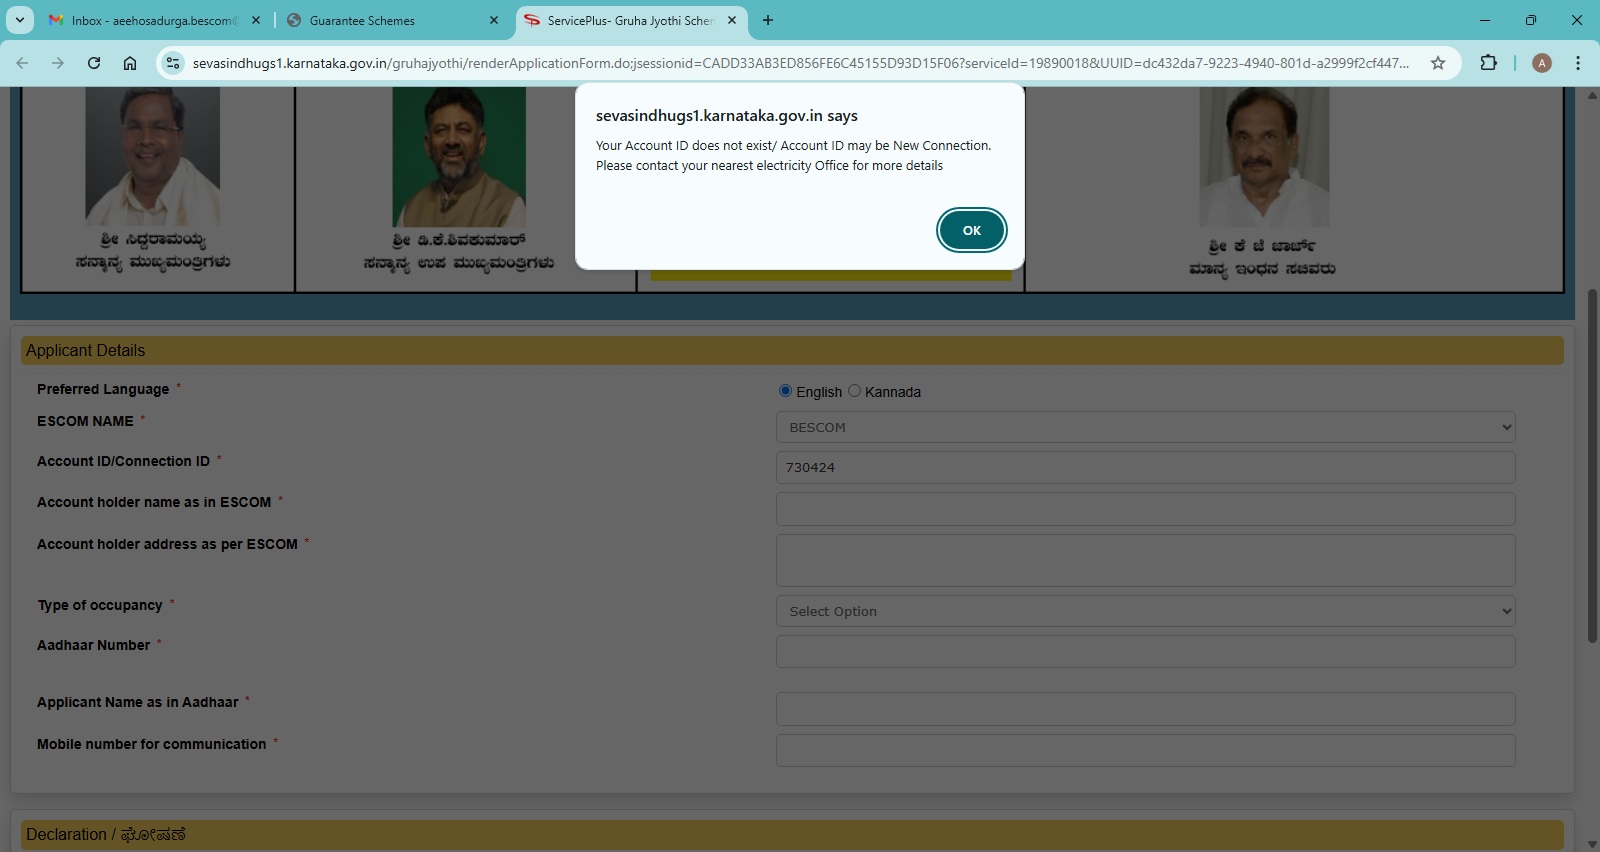Viewport: 1600px width, 852px height.
Task: Click the scrollbar up arrow
Action: click(1592, 96)
